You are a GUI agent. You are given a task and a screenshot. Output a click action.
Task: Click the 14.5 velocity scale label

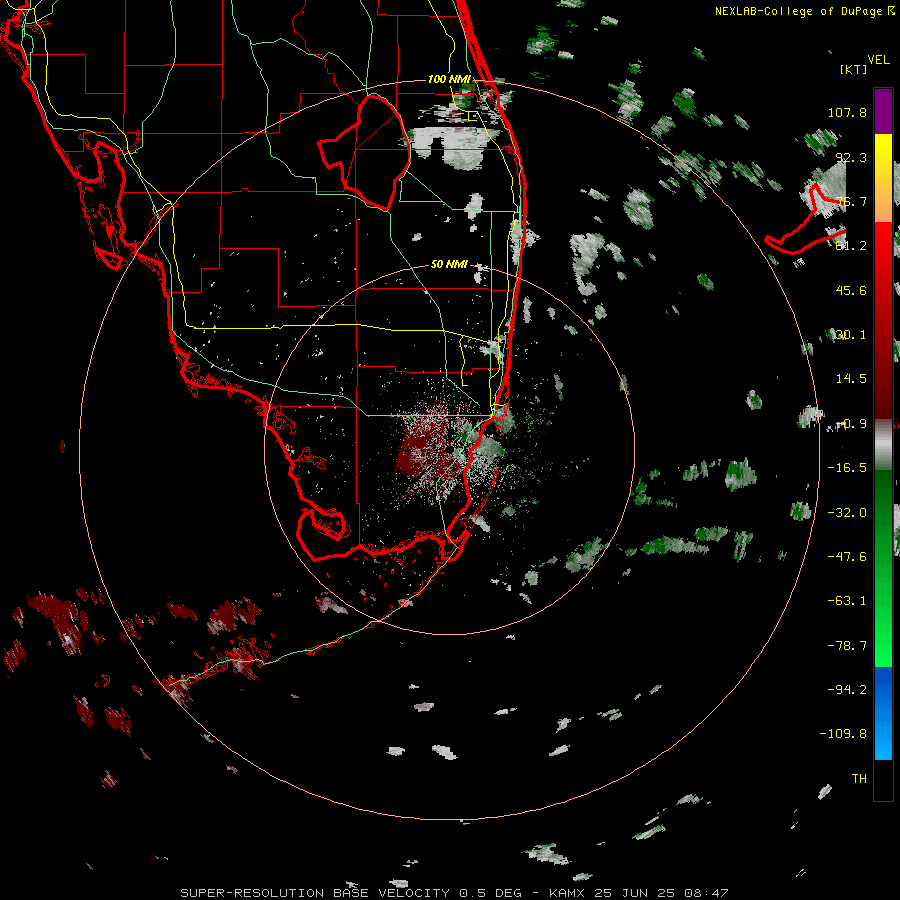click(851, 379)
